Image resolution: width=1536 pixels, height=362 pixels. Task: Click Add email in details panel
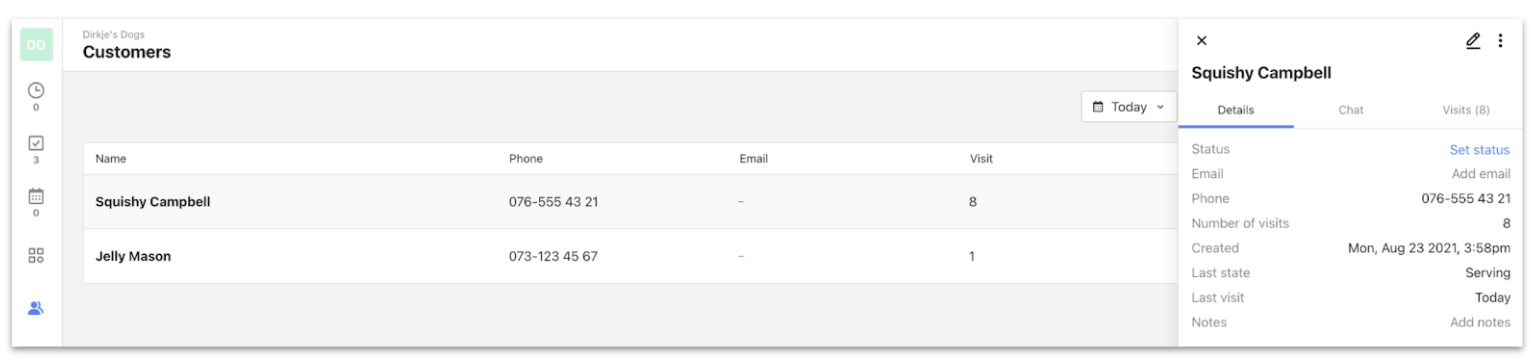point(1481,174)
